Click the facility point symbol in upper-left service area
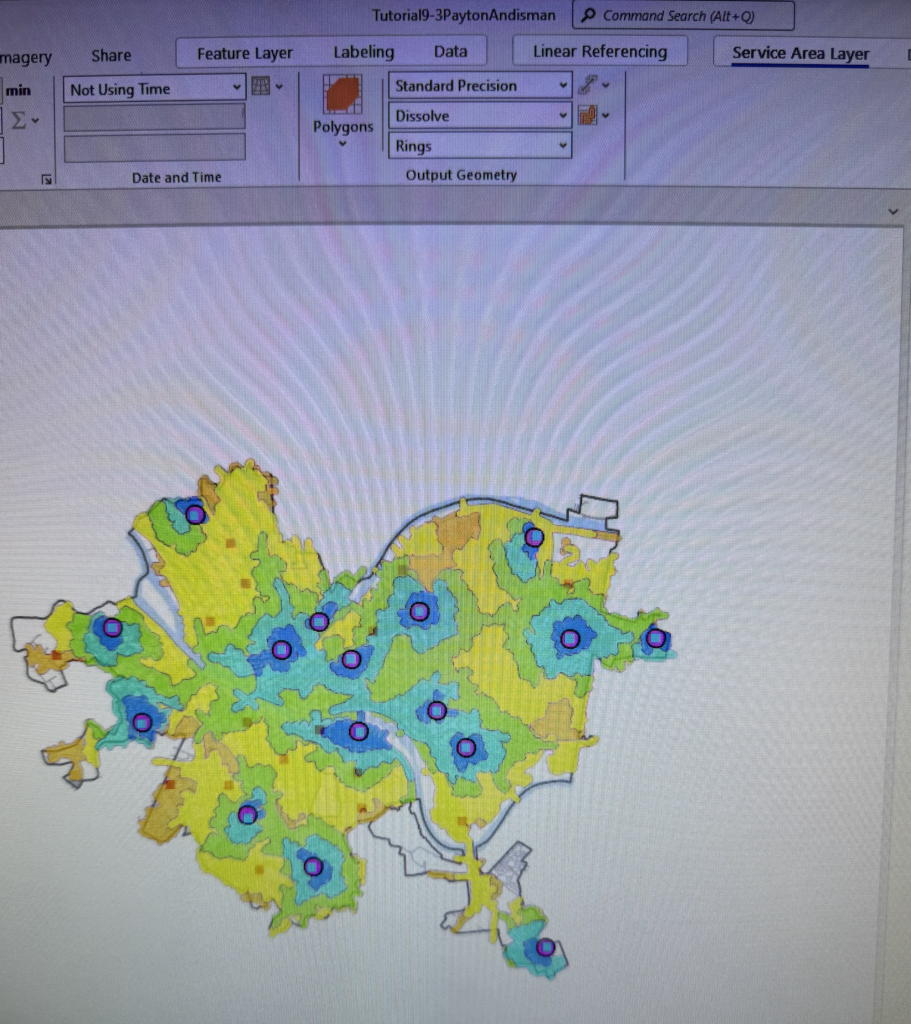The image size is (911, 1024). 194,514
